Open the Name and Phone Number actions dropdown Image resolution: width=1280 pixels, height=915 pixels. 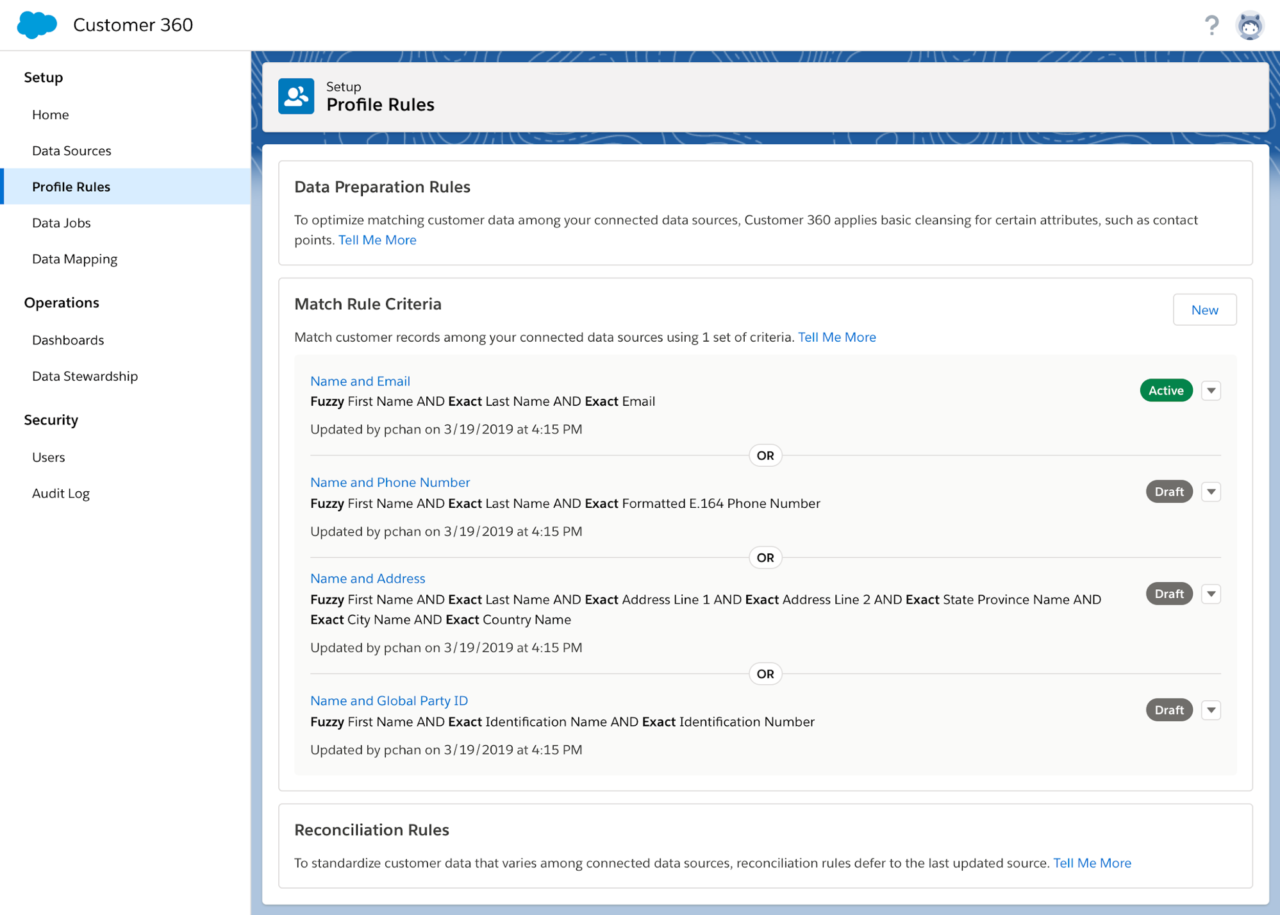1210,492
